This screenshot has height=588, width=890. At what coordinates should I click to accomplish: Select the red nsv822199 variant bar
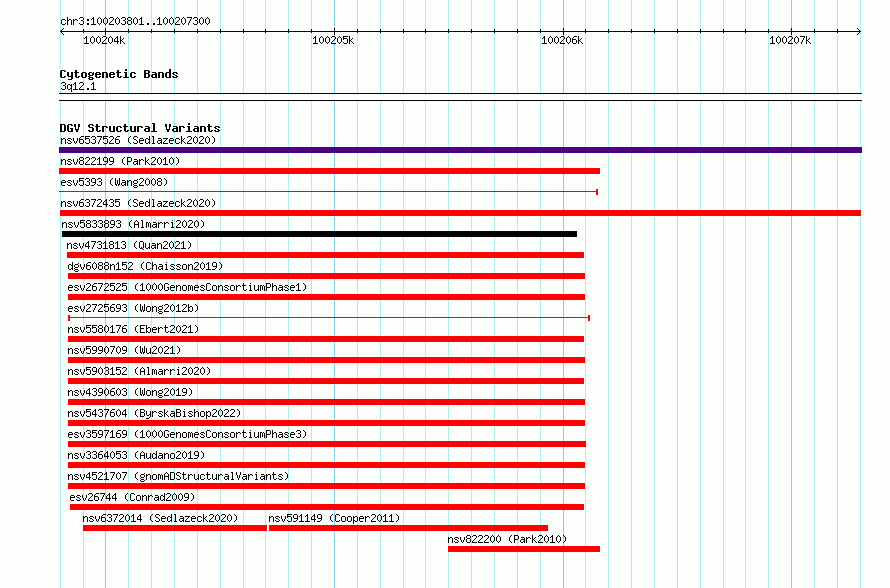329,171
